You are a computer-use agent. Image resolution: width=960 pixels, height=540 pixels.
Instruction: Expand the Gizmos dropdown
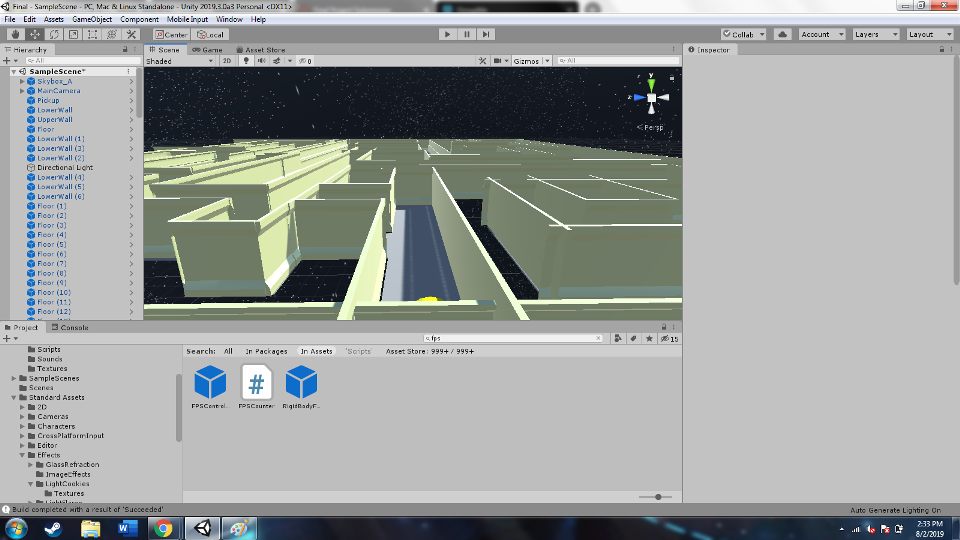[529, 61]
